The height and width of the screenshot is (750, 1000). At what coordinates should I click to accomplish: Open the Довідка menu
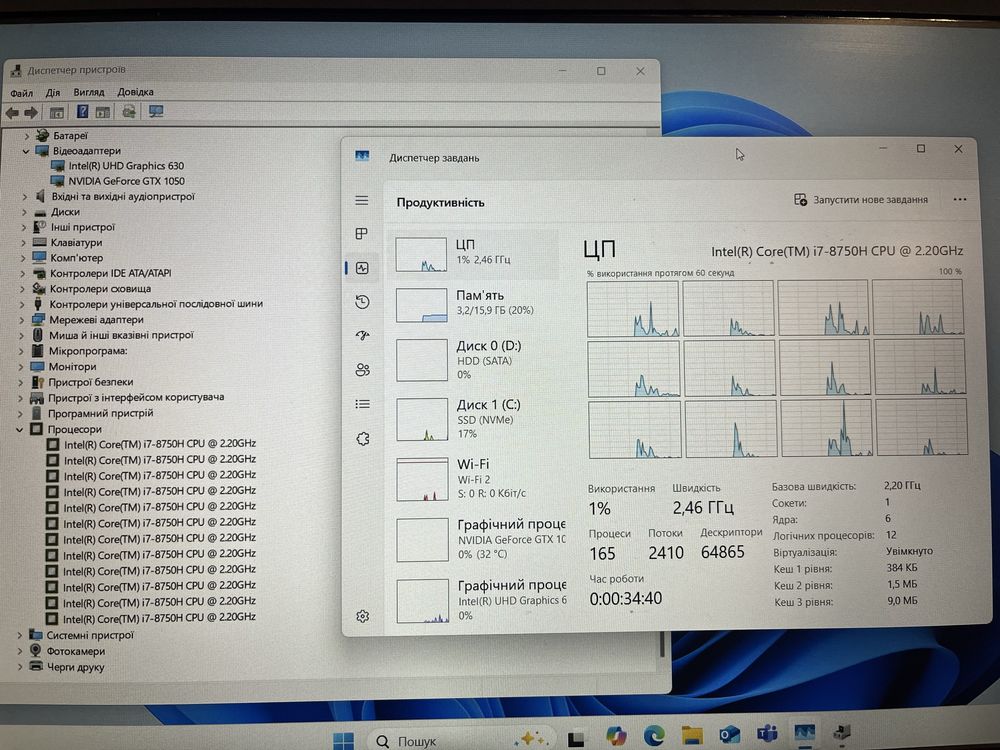[135, 92]
